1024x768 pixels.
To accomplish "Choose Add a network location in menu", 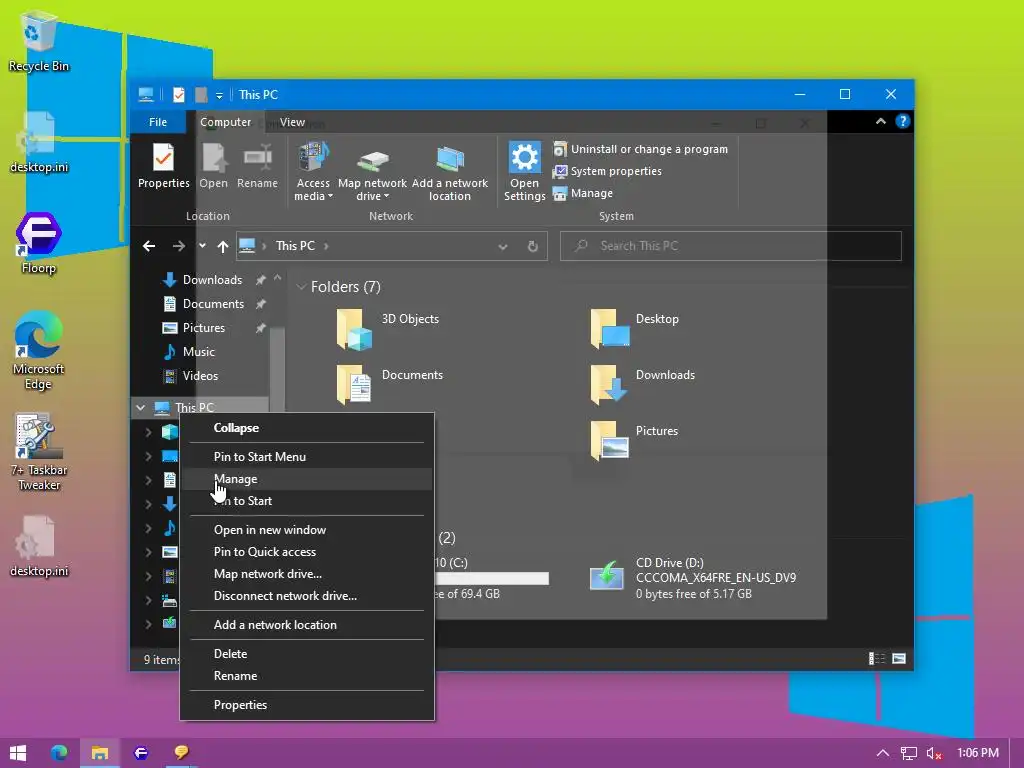I will (307, 625).
